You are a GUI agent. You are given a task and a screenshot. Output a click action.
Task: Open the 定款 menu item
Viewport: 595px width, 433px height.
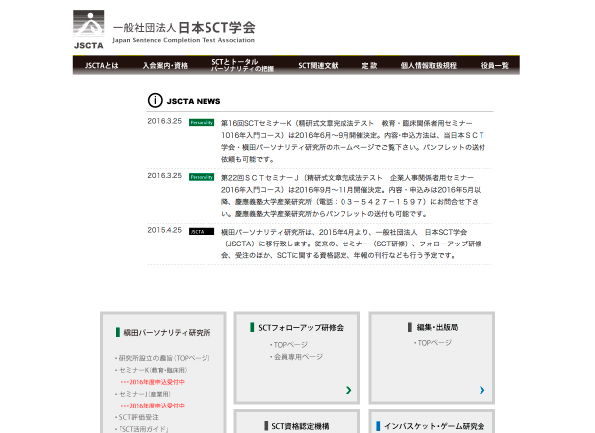click(369, 66)
